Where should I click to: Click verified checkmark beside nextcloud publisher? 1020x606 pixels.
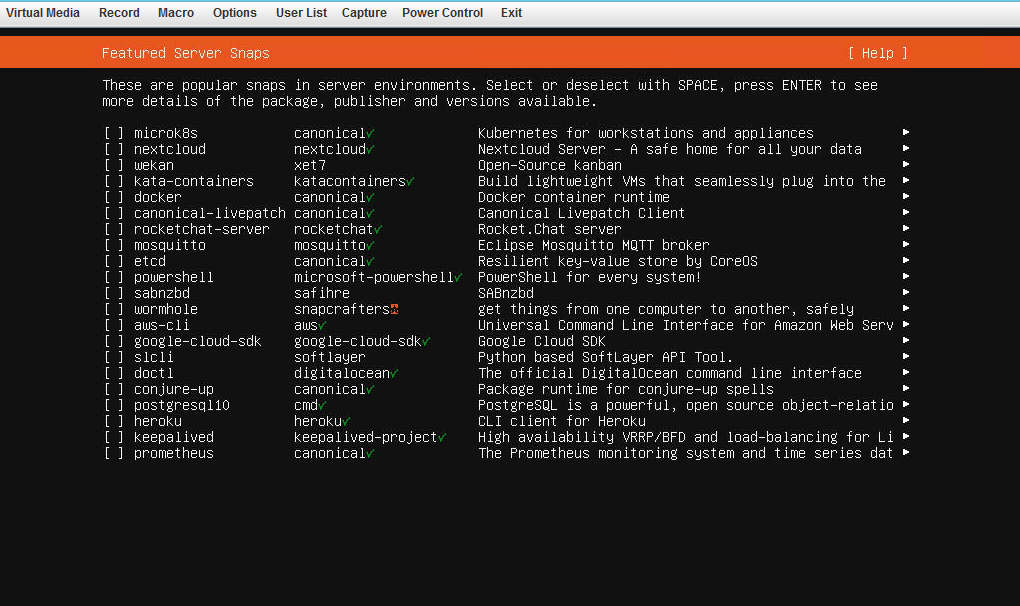[x=370, y=150]
